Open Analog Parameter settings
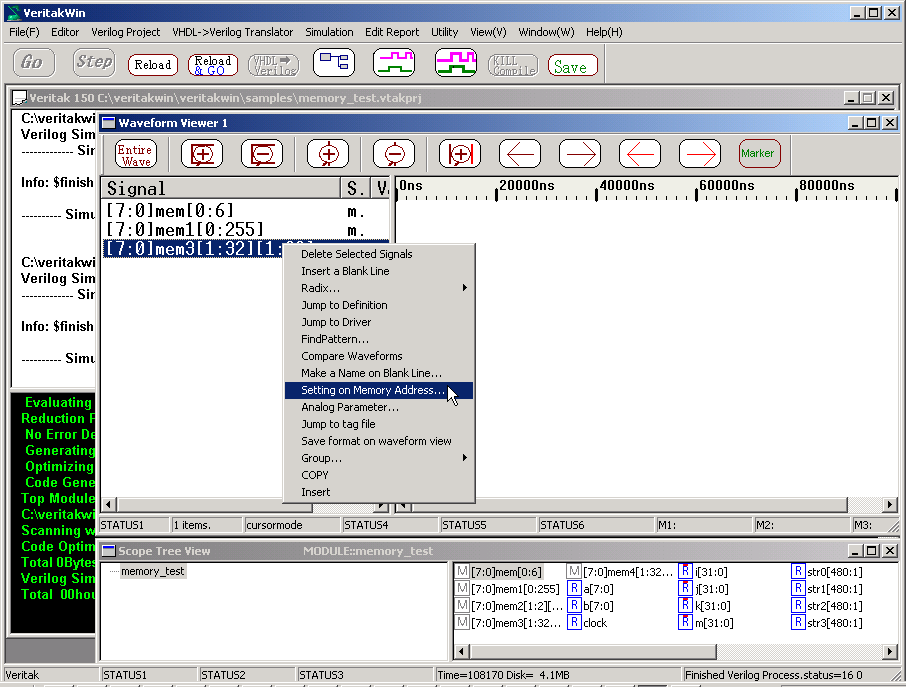This screenshot has width=906, height=687. (x=379, y=407)
